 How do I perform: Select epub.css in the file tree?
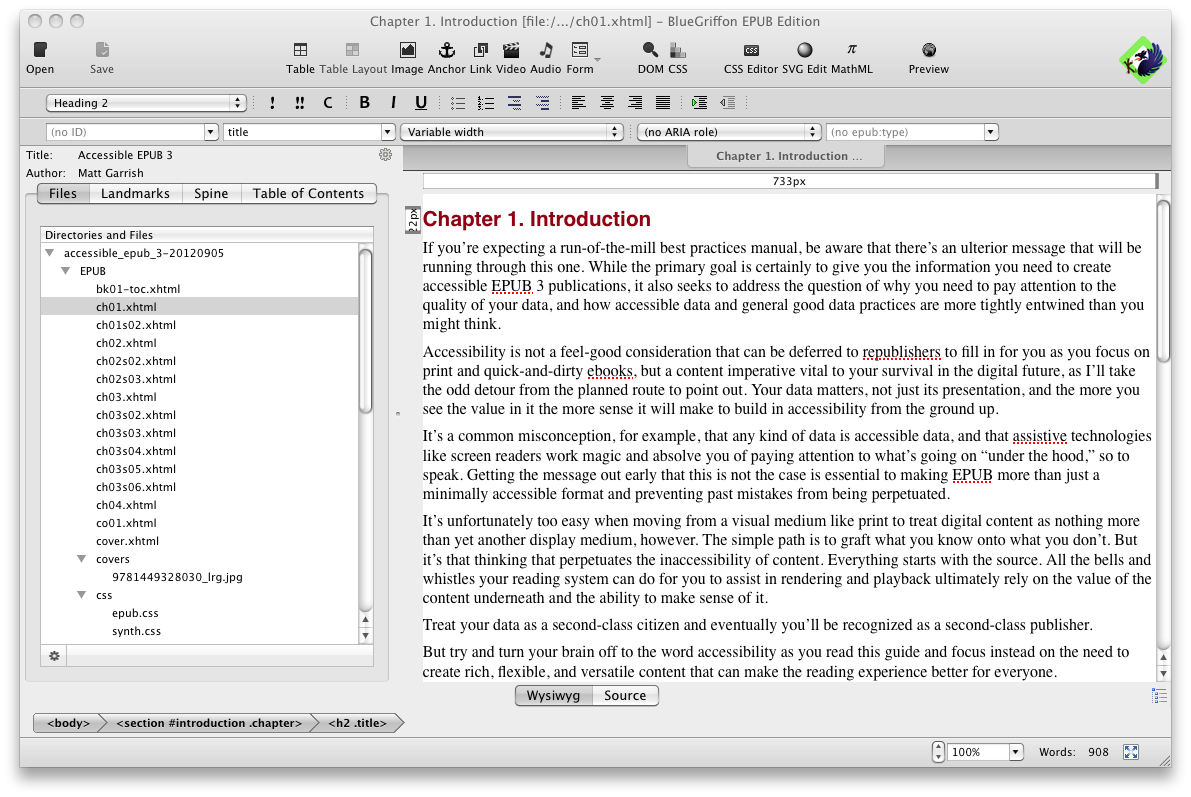tap(135, 613)
